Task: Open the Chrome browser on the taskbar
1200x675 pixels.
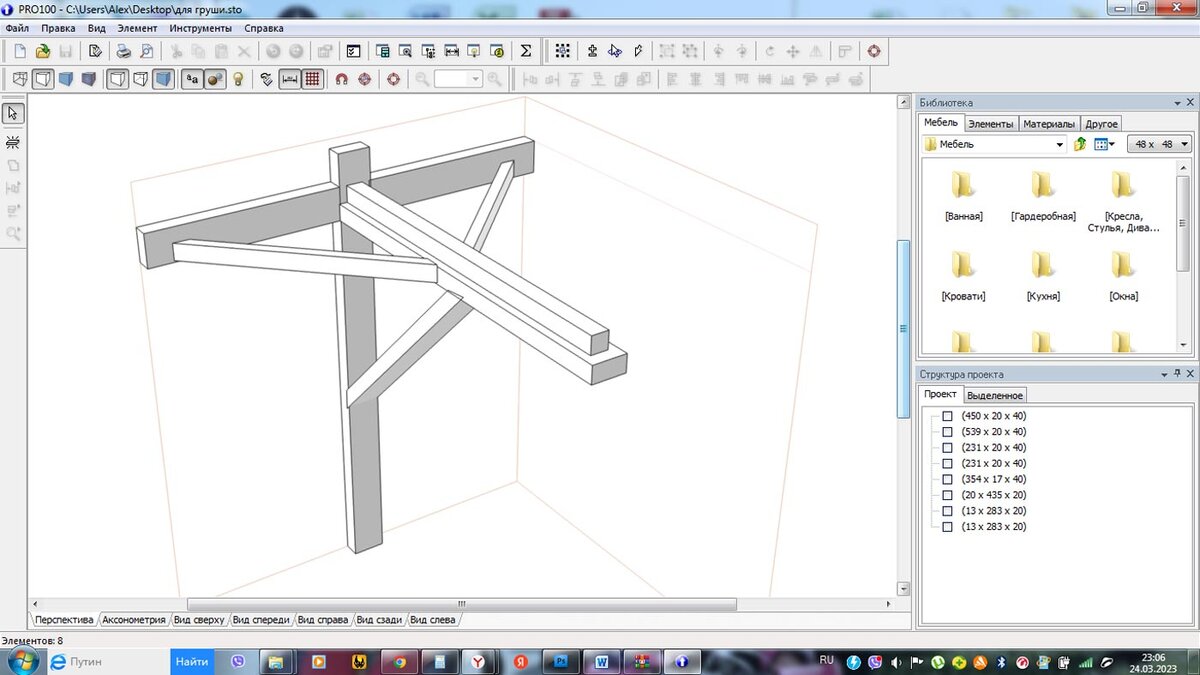Action: click(x=399, y=661)
